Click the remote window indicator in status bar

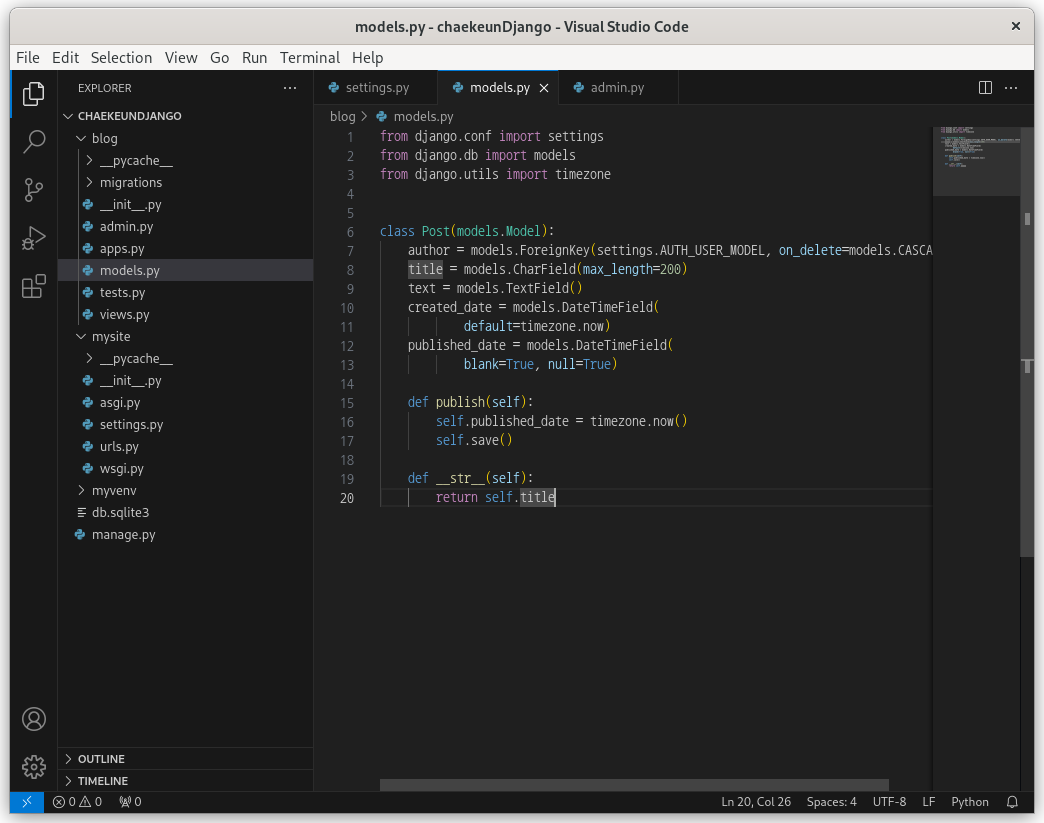pos(27,802)
